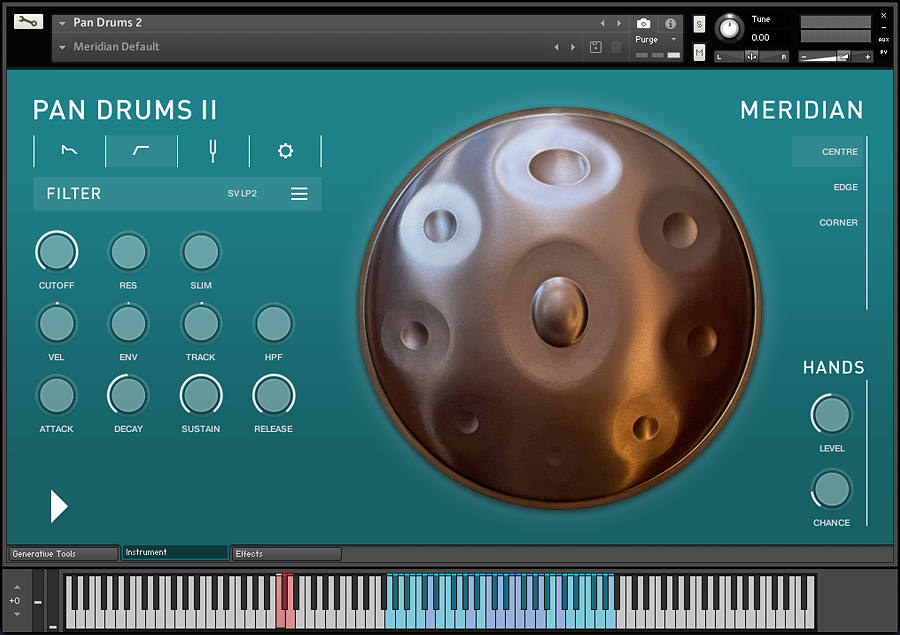
Task: Open the tuning fork page icon
Action: click(x=213, y=151)
